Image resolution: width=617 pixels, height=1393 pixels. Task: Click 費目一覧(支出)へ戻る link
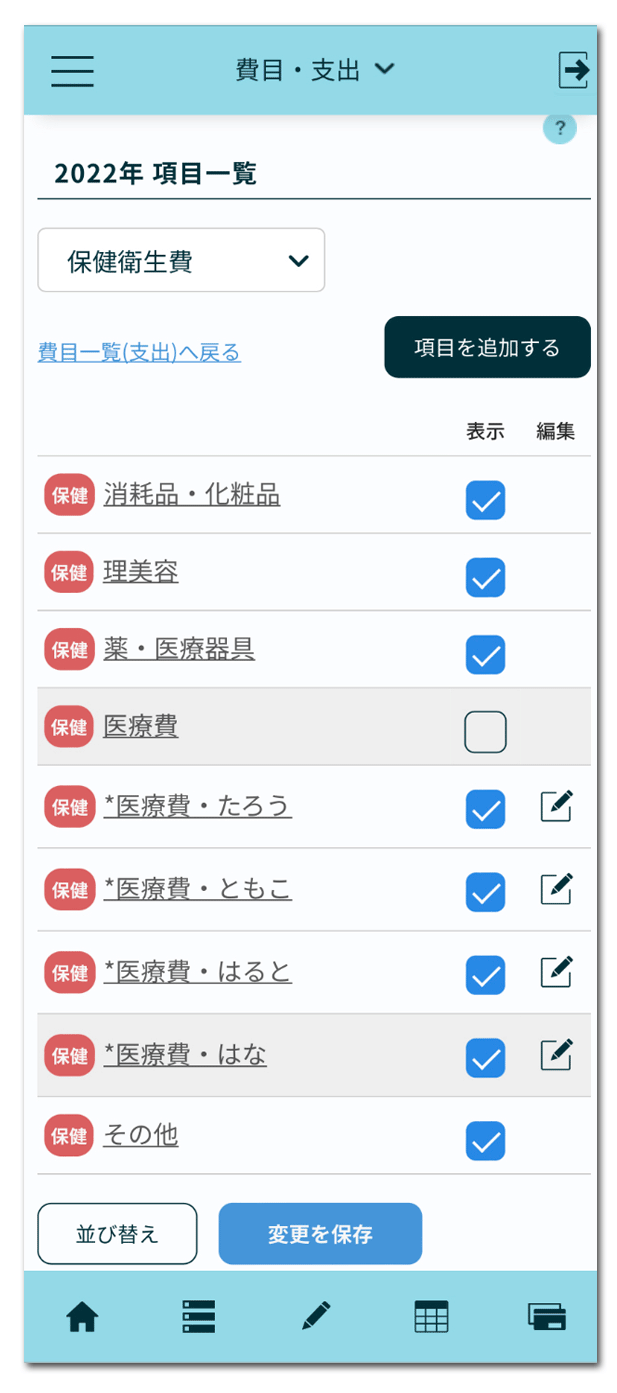139,352
